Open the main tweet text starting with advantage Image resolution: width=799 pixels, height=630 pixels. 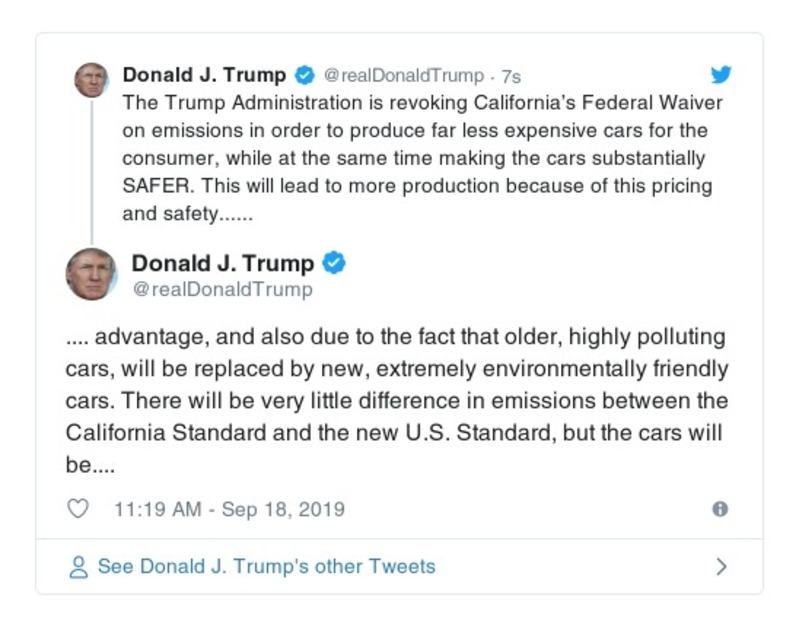point(396,402)
